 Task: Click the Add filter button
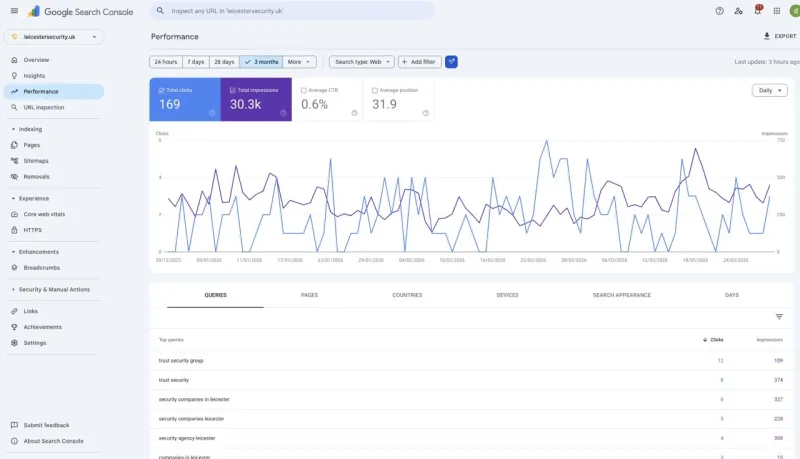coord(419,62)
